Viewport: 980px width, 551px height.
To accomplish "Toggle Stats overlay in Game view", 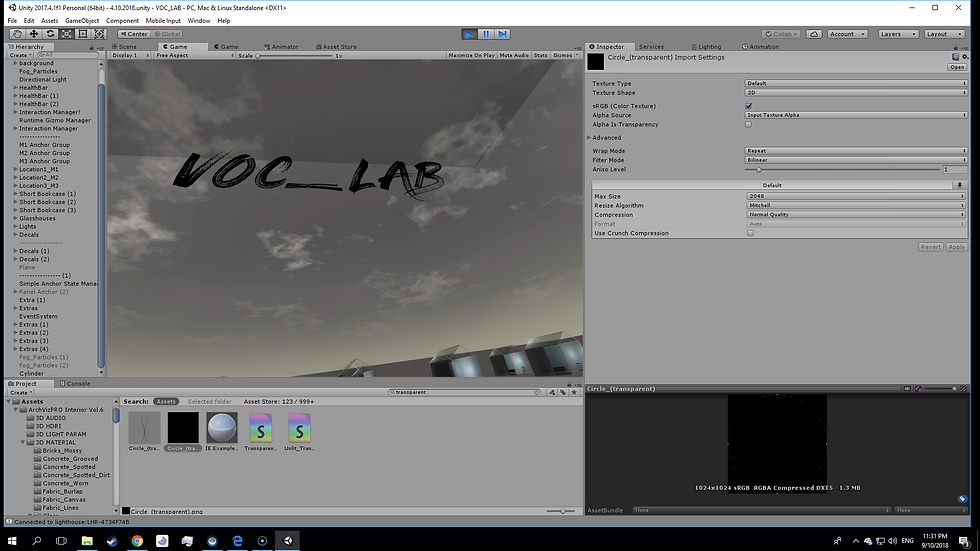I will (541, 55).
